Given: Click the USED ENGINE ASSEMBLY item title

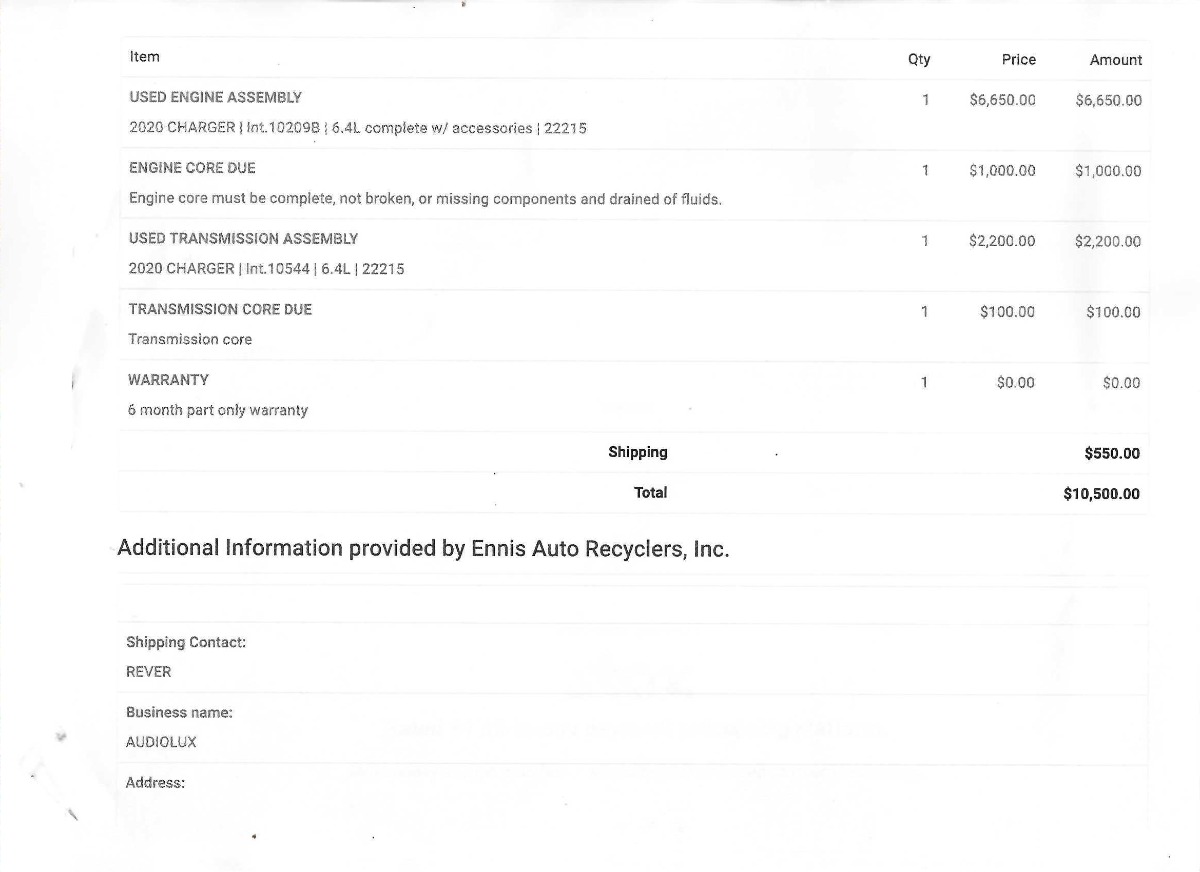Looking at the screenshot, I should pyautogui.click(x=215, y=97).
